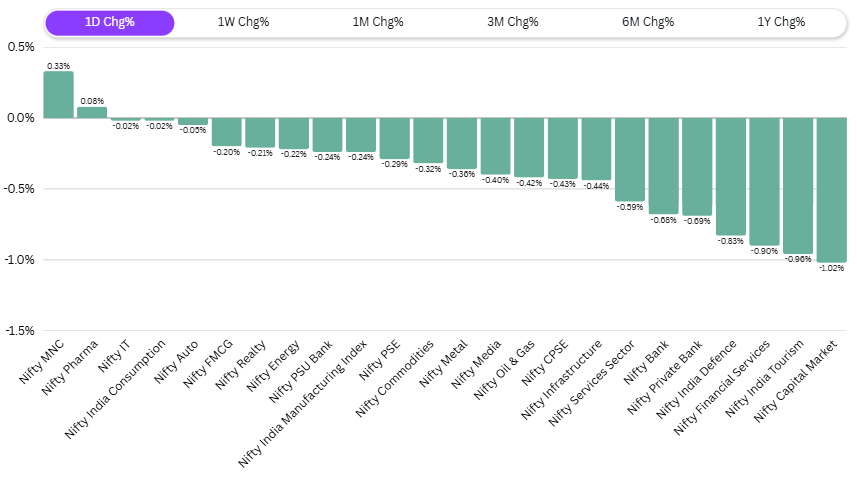Click the Nifty Metal bar

coord(461,143)
